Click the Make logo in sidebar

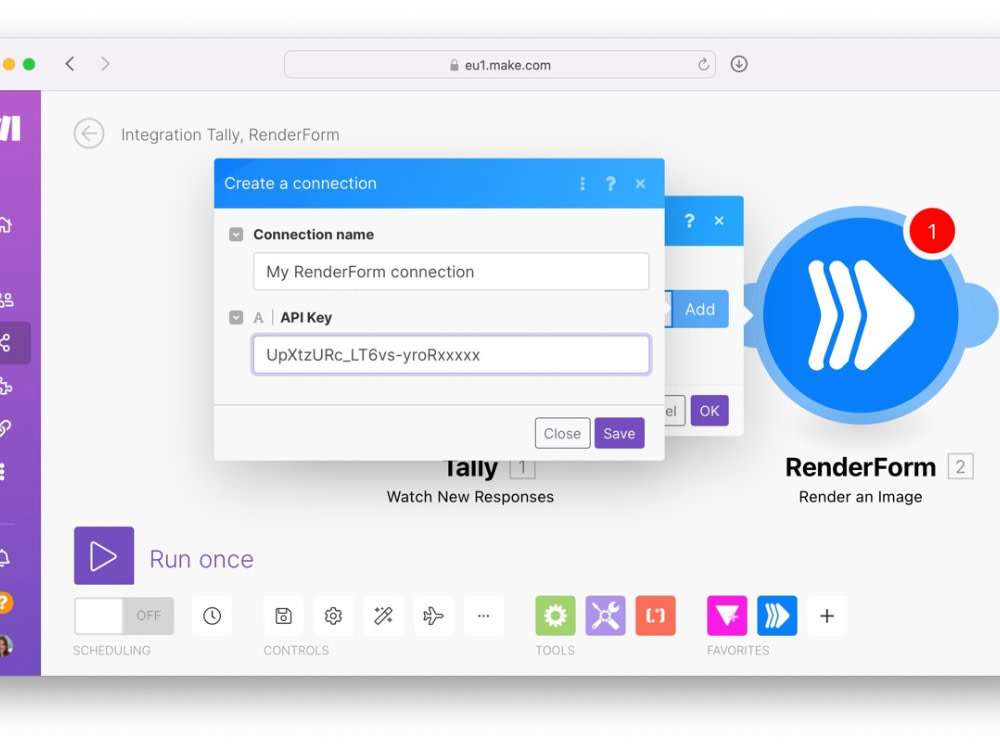pyautogui.click(x=11, y=128)
